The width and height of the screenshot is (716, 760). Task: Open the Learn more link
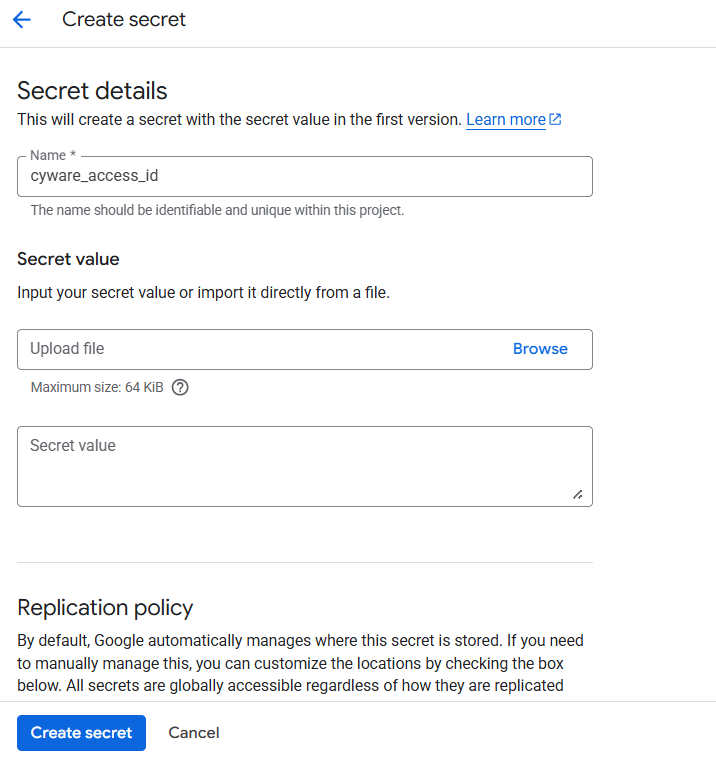pyautogui.click(x=505, y=120)
